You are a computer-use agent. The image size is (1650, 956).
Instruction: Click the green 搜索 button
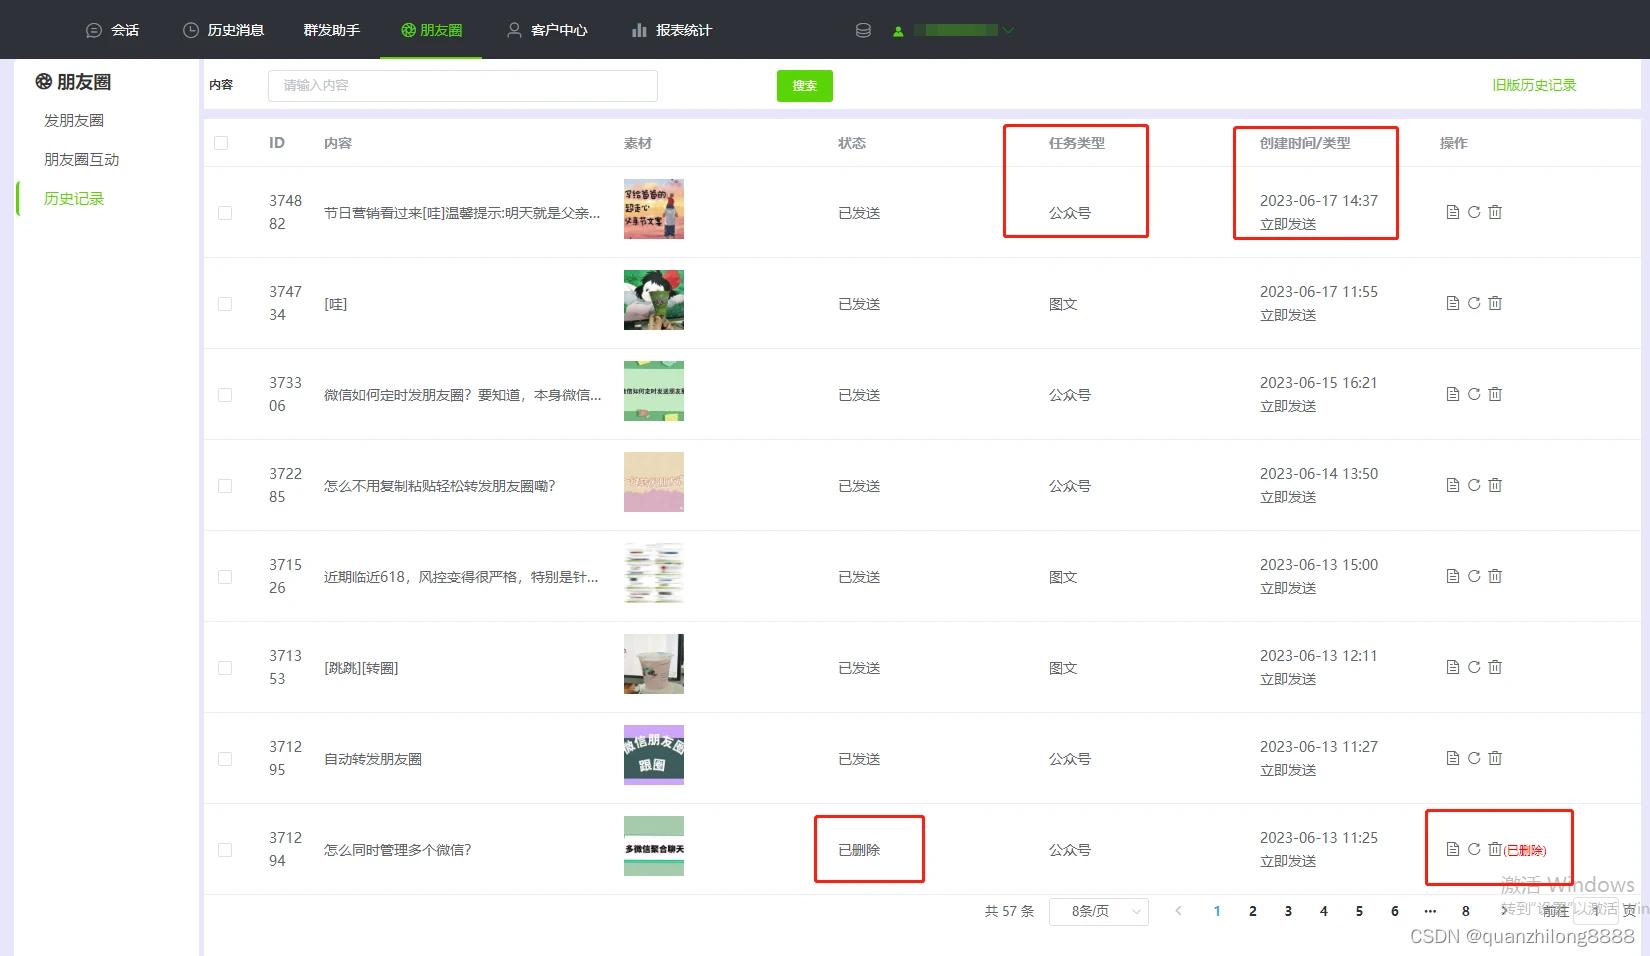pos(804,86)
